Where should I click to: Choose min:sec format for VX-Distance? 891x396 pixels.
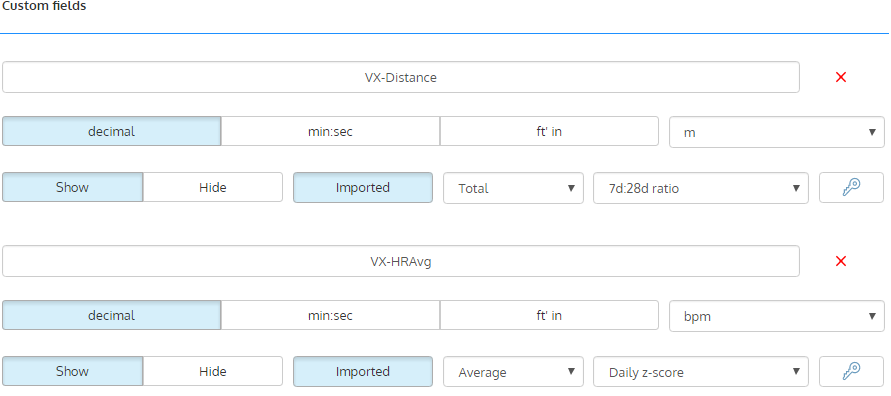coord(330,131)
